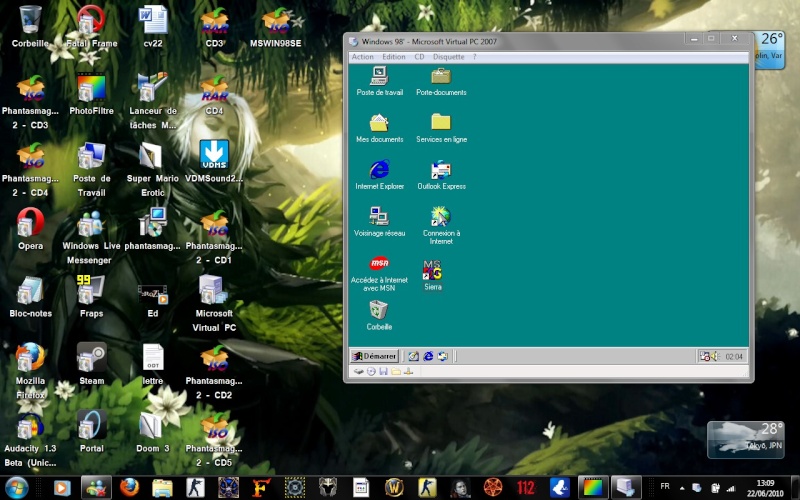800x500 pixels.
Task: Select the Portal game shortcut
Action: pyautogui.click(x=91, y=432)
